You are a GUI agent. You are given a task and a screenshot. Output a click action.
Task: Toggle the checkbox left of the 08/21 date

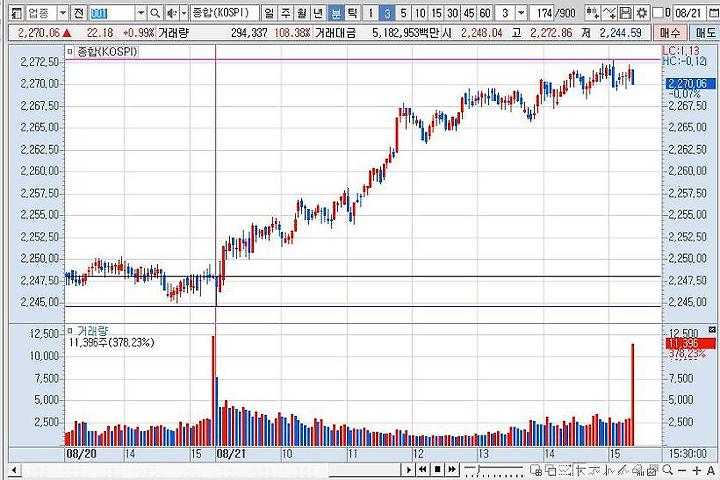tap(658, 13)
